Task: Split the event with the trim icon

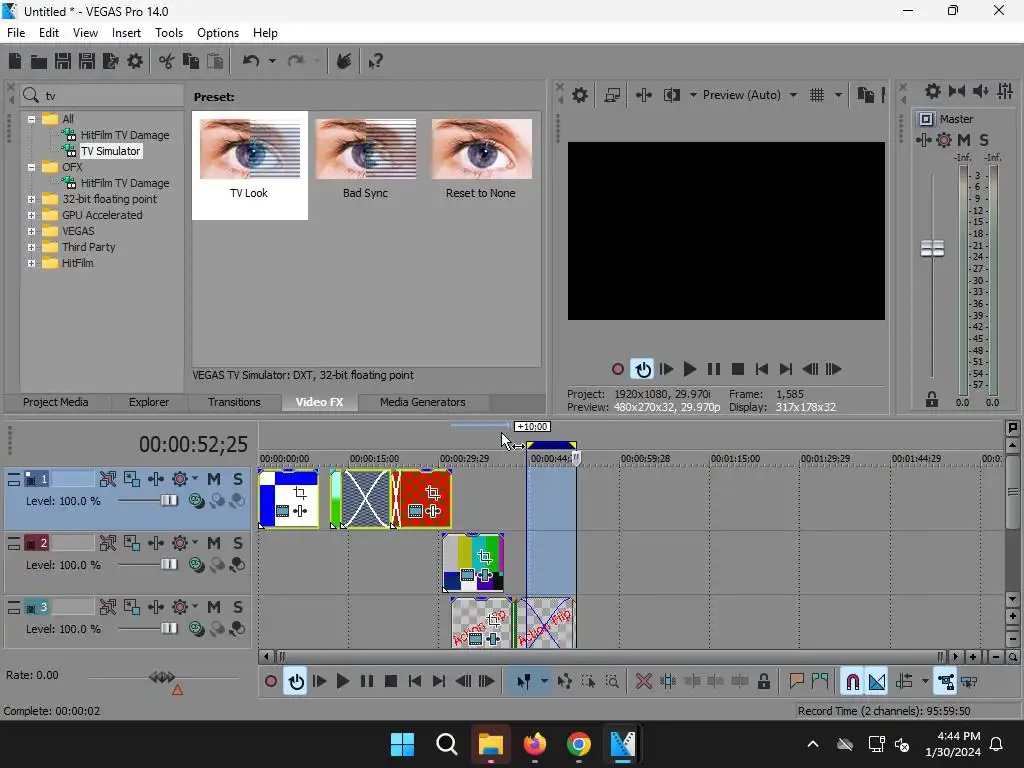Action: click(667, 681)
